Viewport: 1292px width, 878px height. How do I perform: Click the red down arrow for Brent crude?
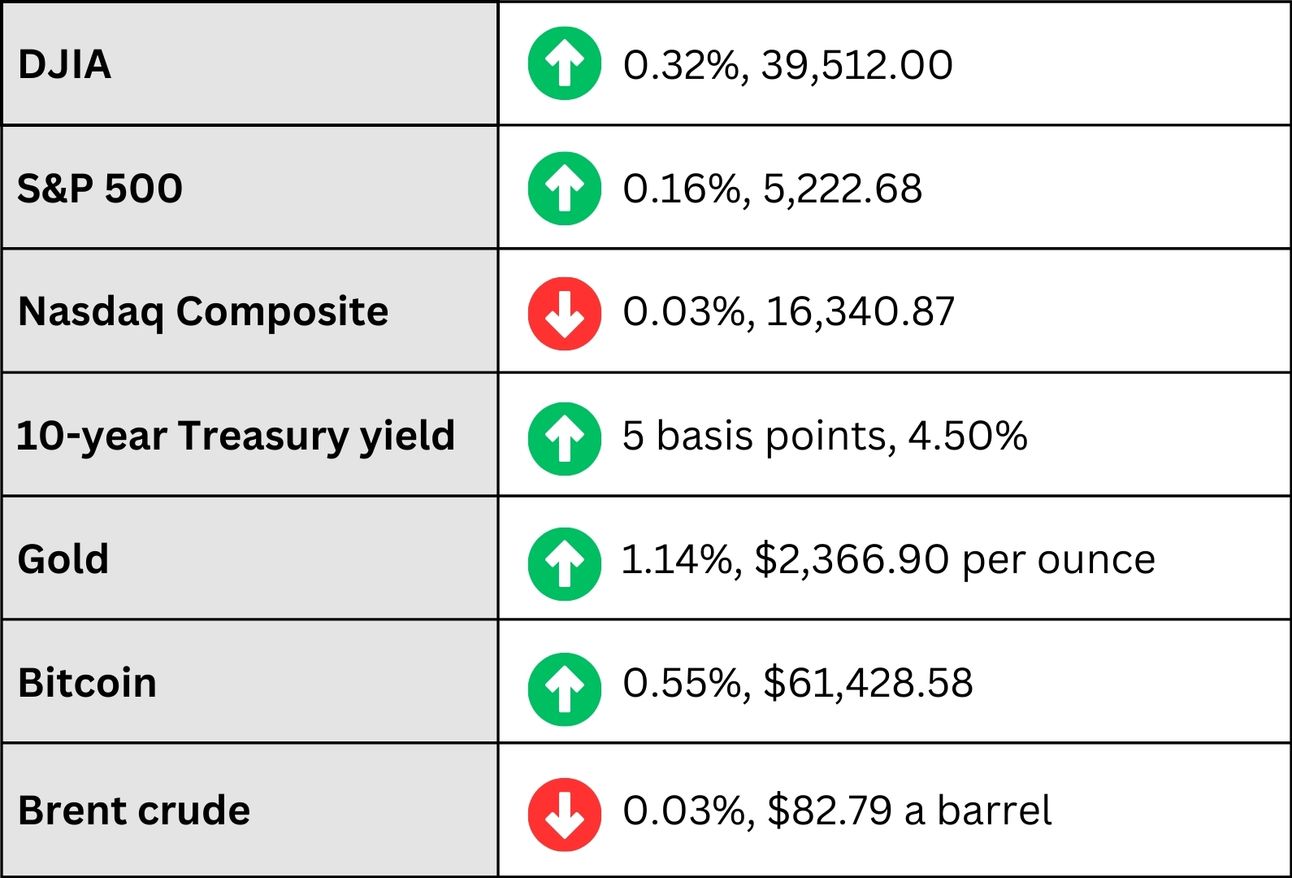564,810
